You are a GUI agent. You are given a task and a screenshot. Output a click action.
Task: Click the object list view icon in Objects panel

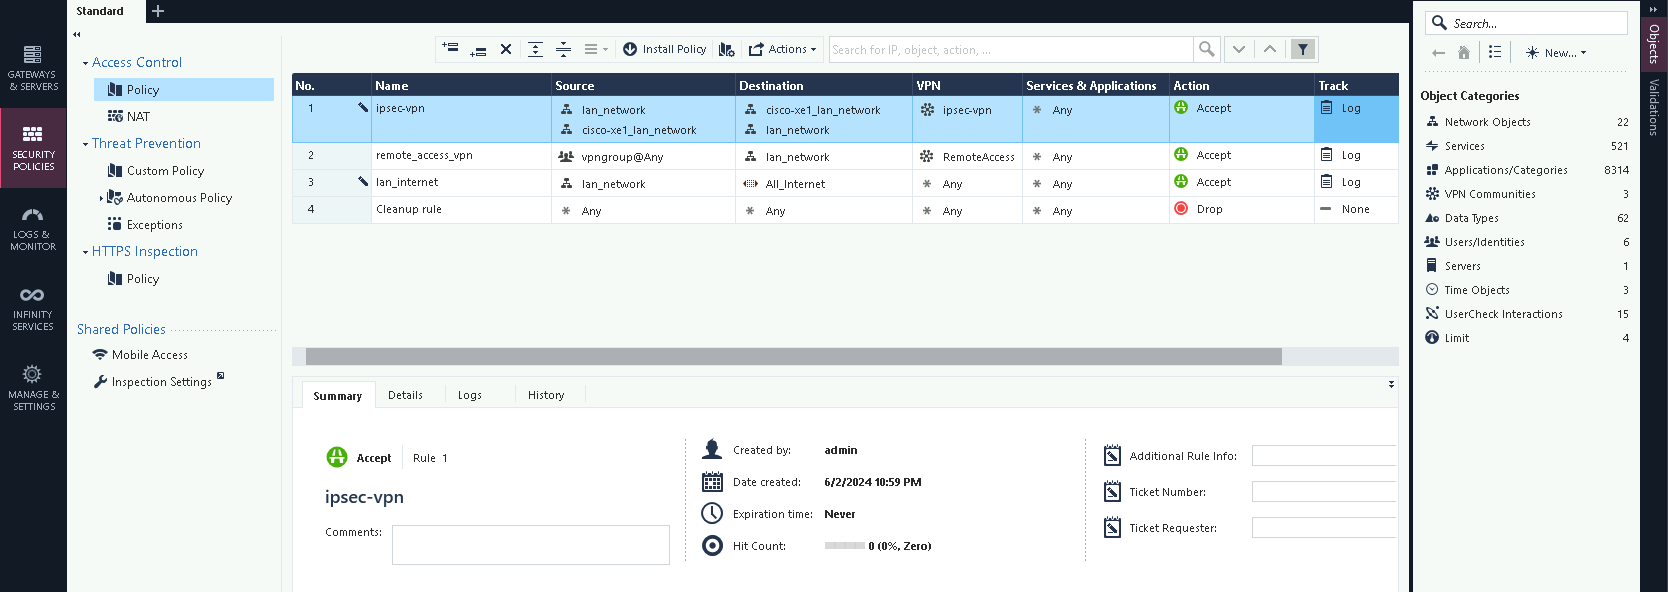(x=1494, y=52)
